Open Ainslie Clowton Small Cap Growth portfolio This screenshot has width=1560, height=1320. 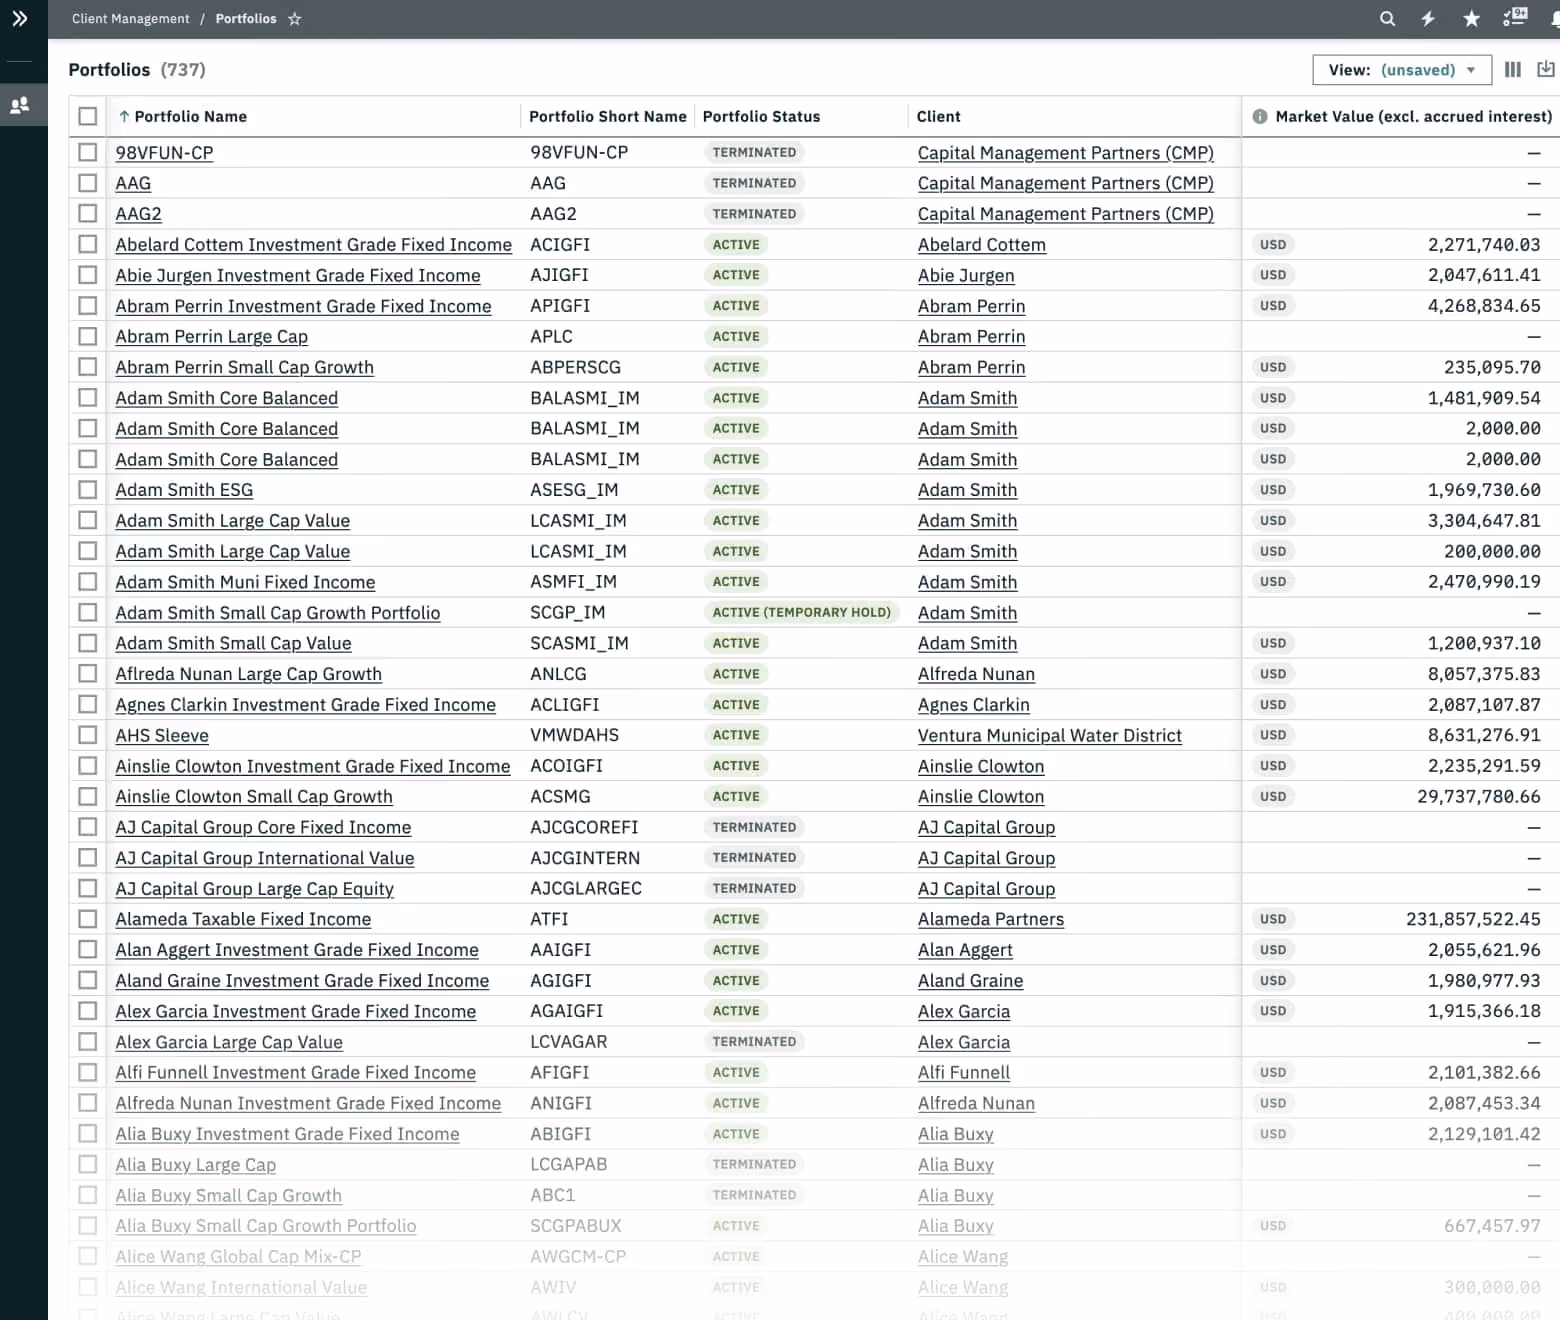click(254, 797)
